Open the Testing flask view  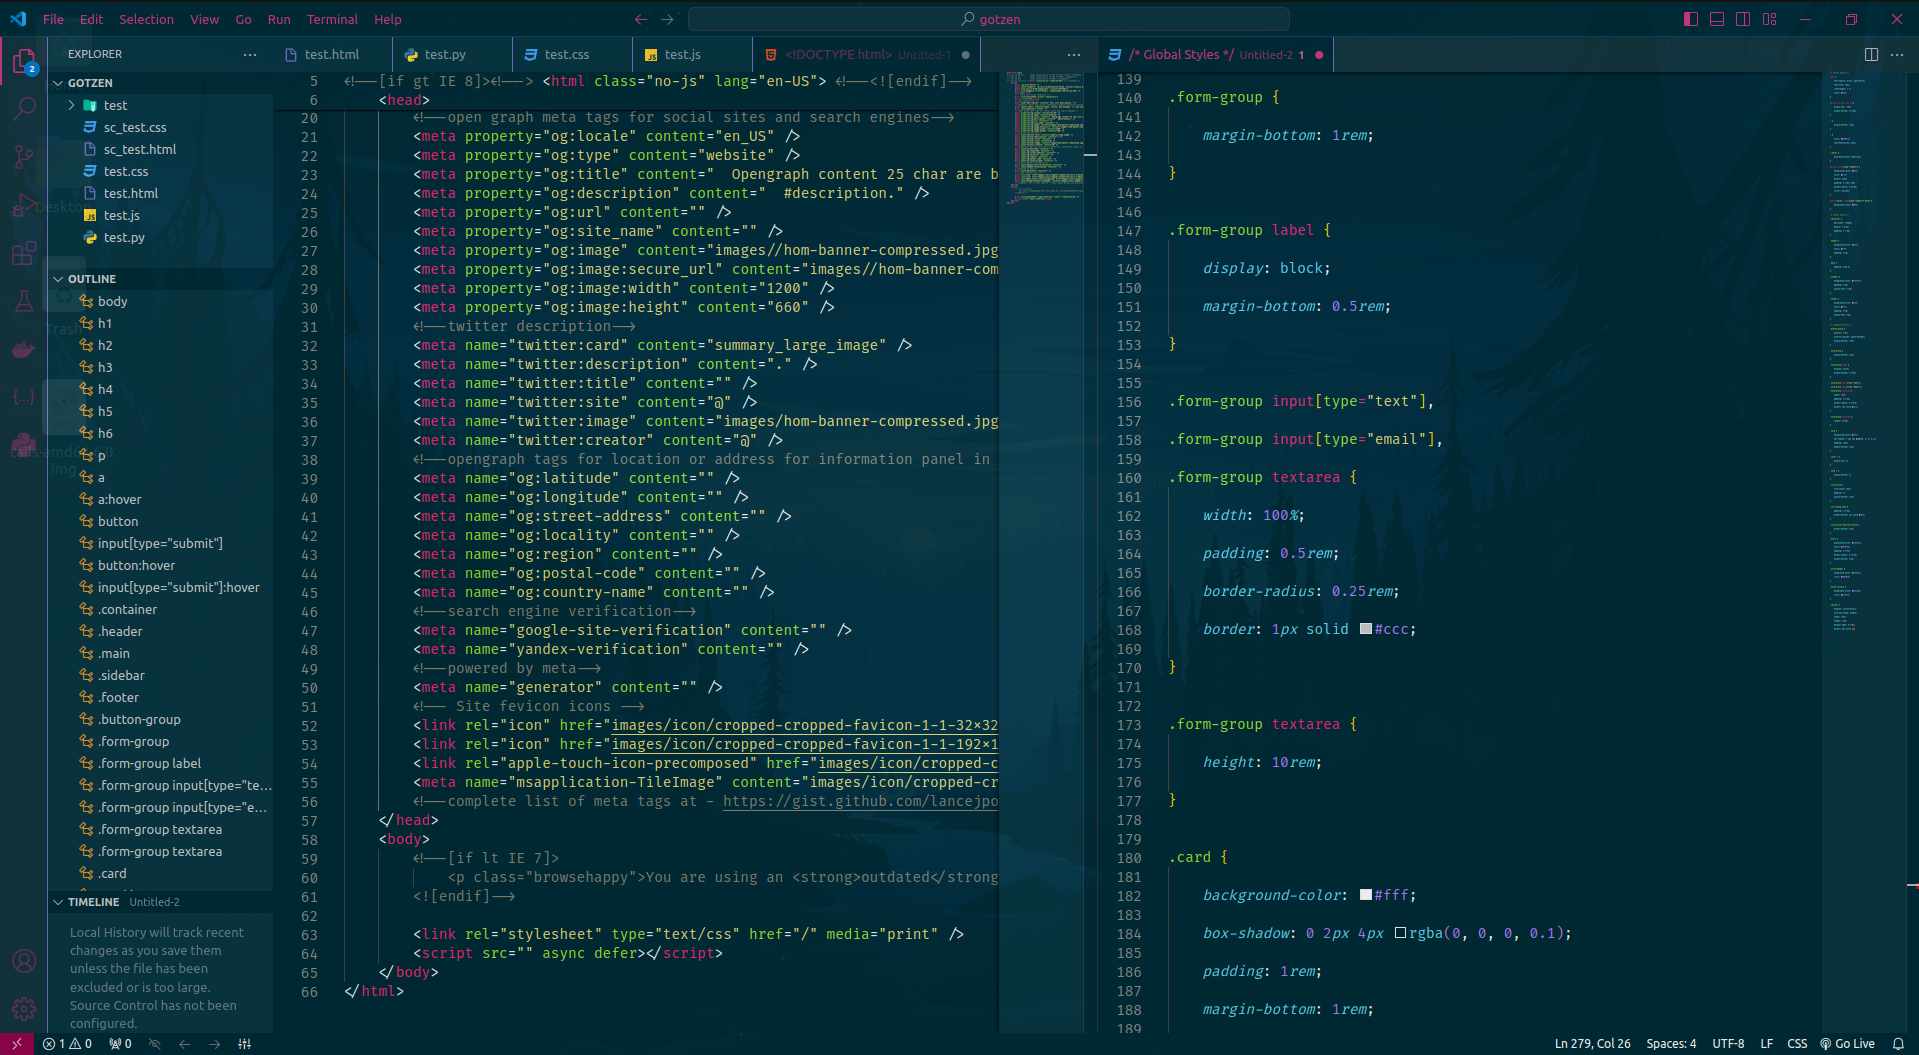24,301
